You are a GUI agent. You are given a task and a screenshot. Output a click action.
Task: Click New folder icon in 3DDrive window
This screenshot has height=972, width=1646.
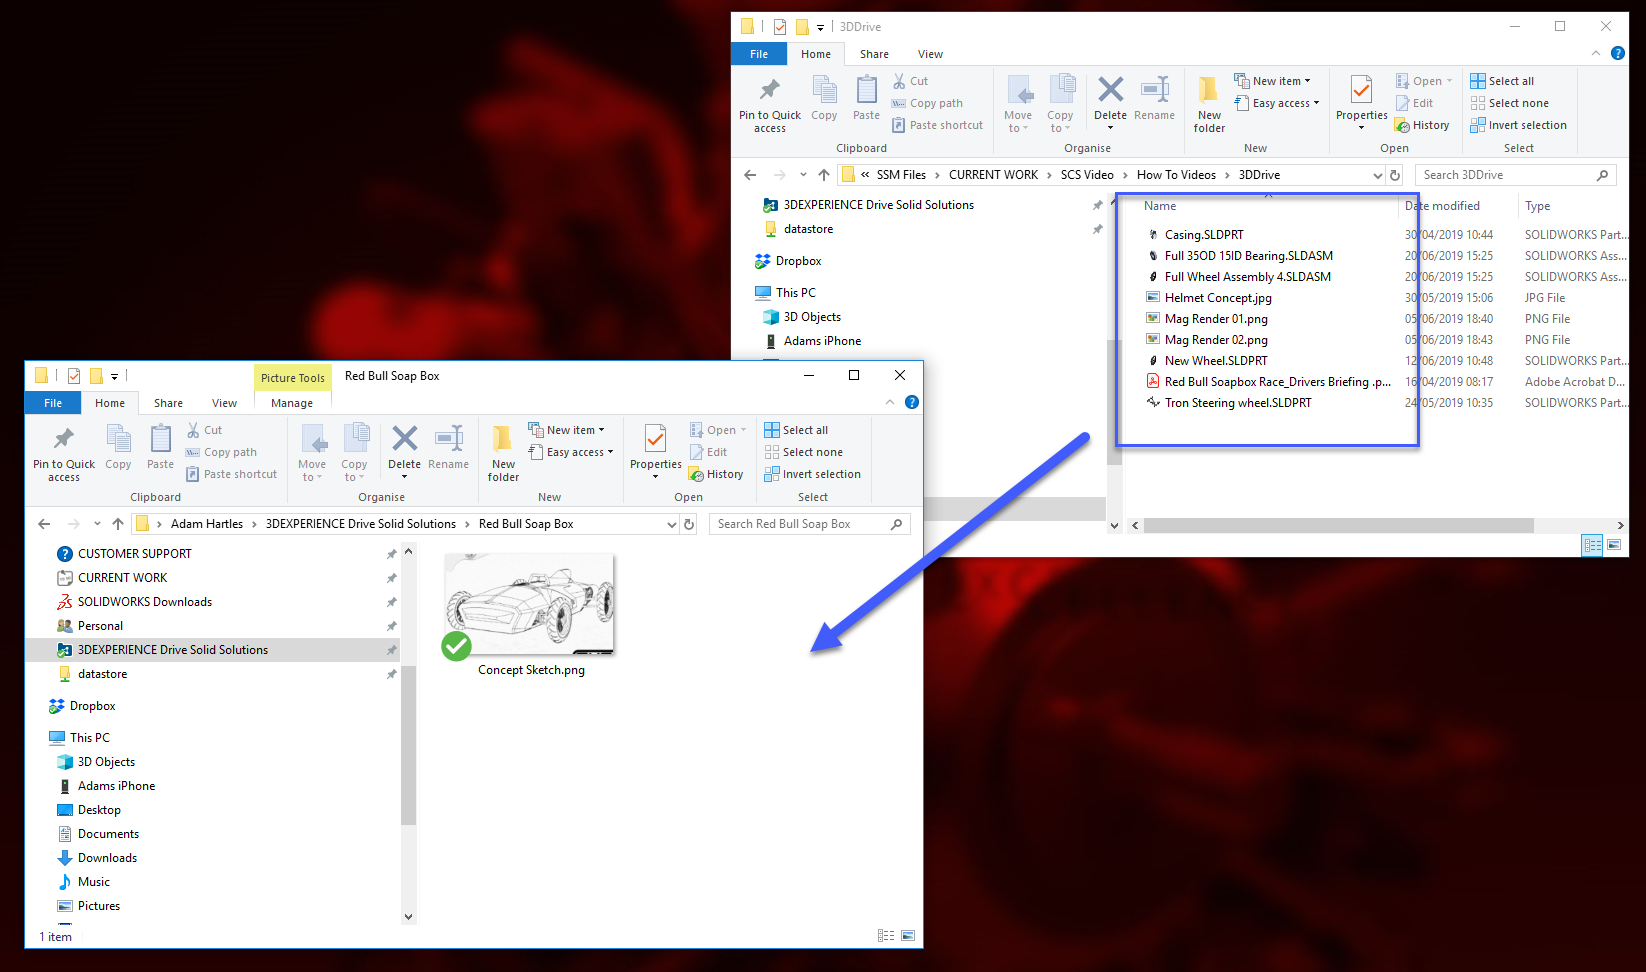(1209, 104)
